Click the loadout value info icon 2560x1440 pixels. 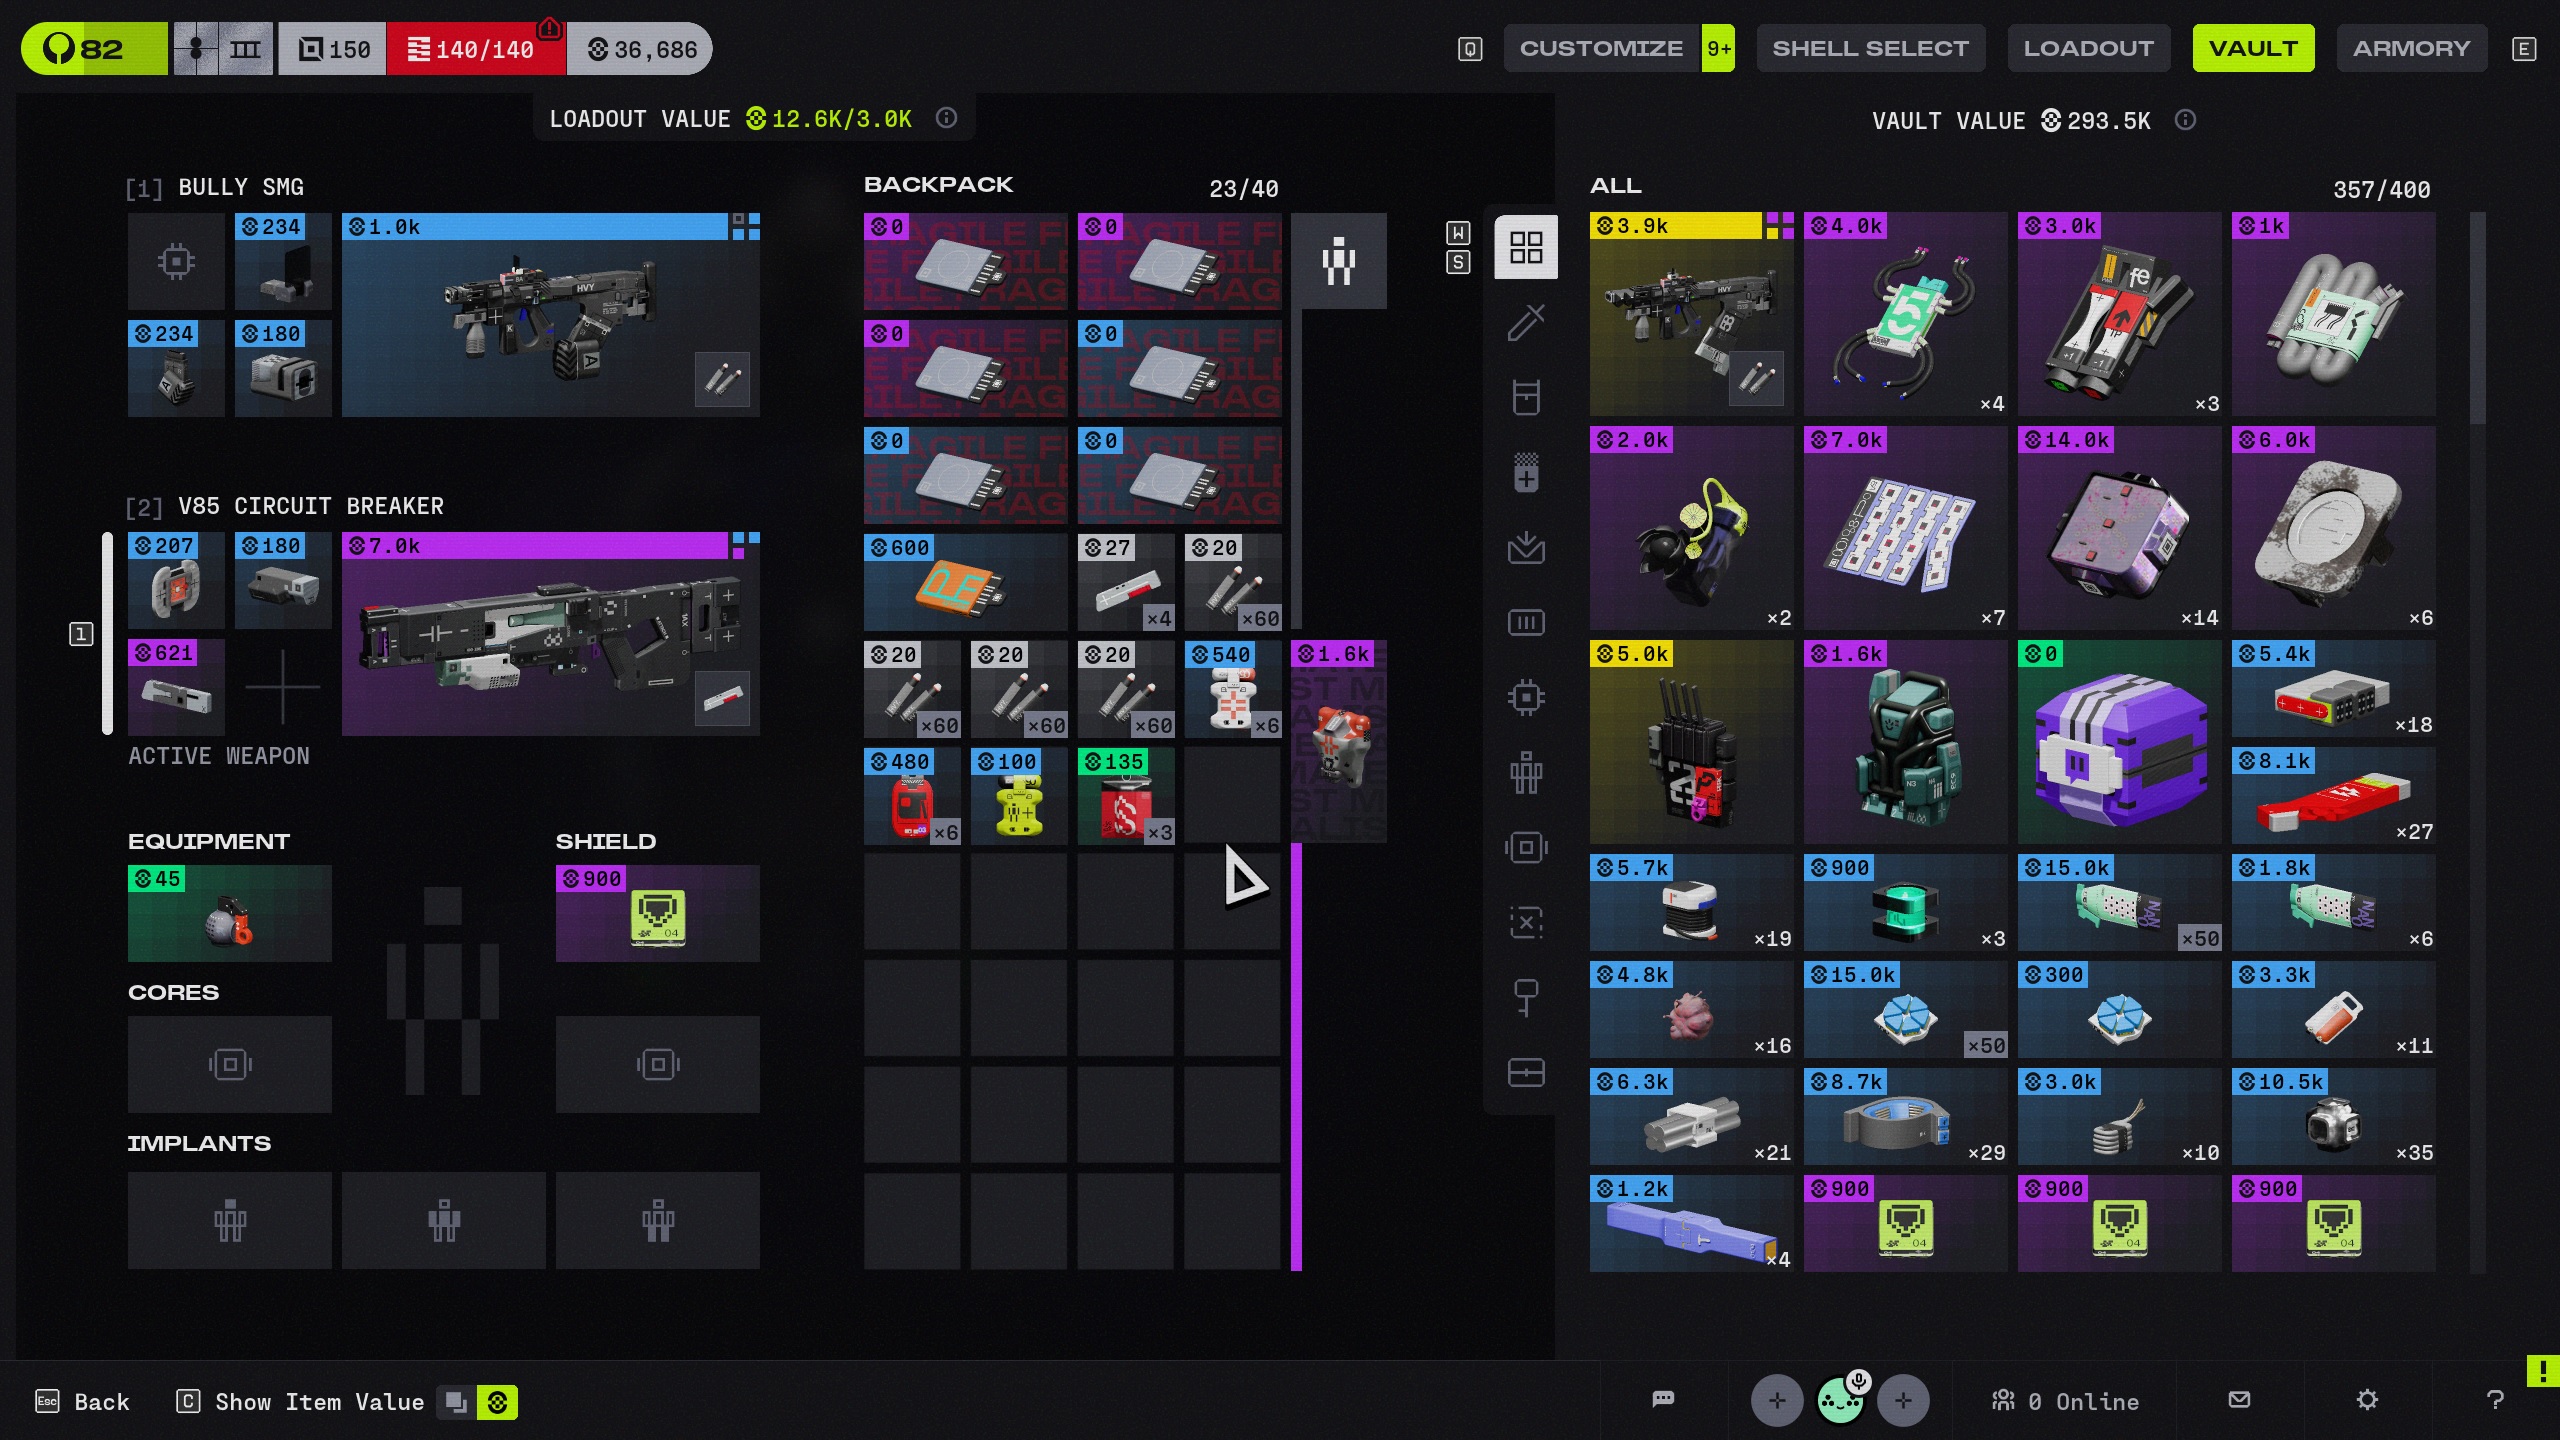click(946, 119)
